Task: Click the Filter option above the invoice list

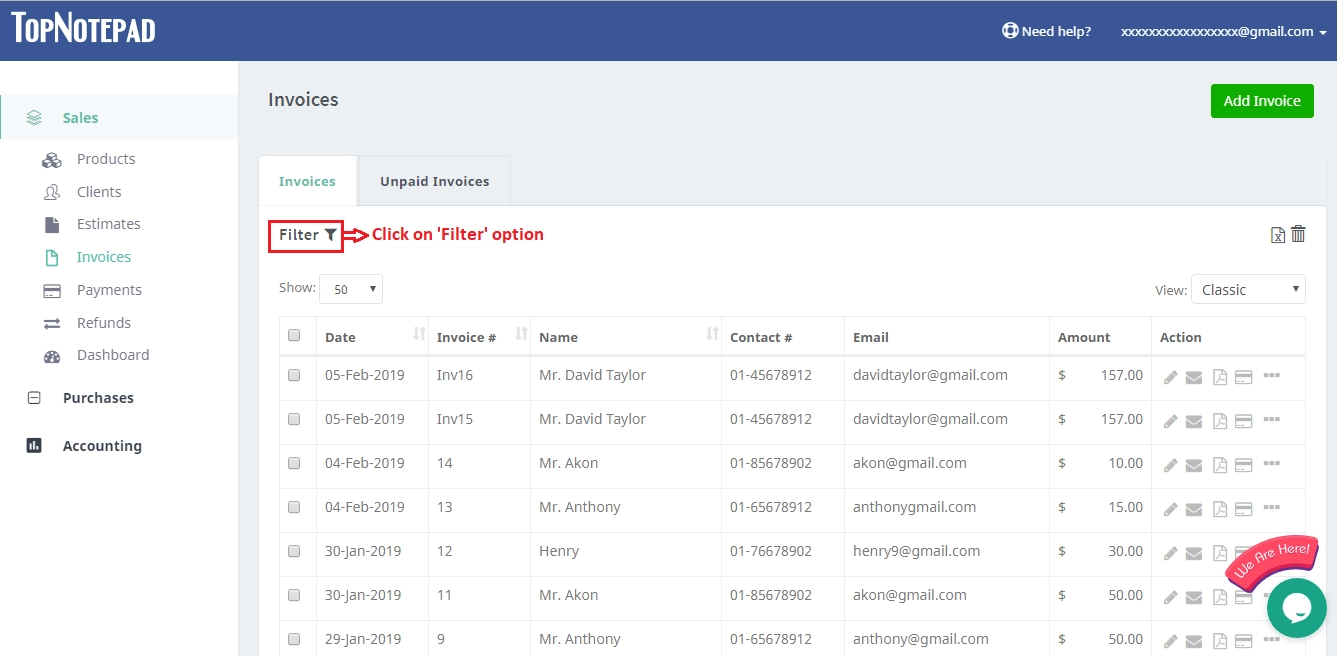Action: coord(305,235)
